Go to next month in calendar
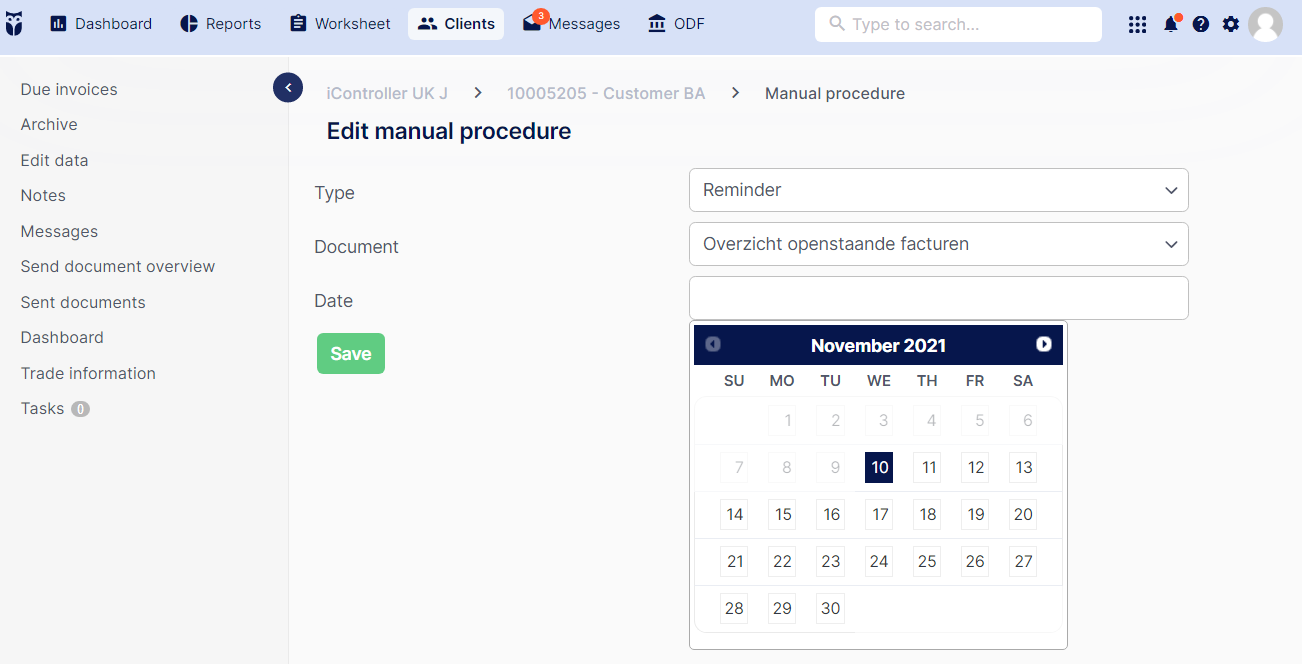 pyautogui.click(x=1044, y=344)
